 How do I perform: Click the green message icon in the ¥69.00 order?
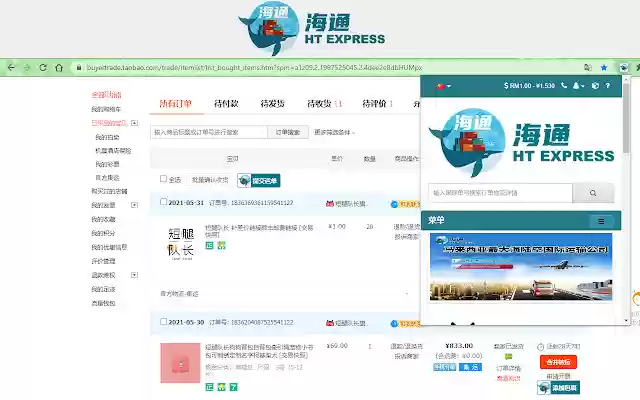pos(509,357)
